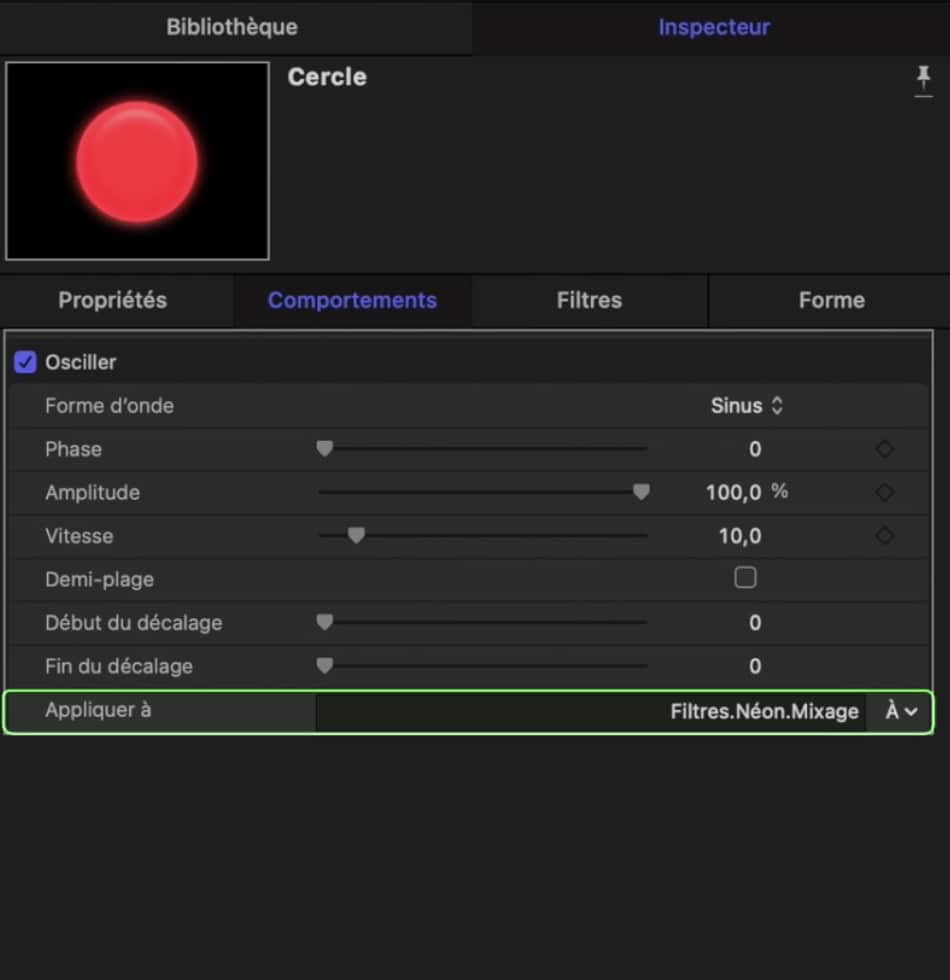Click the Phase value 0
950x980 pixels.
(x=755, y=449)
